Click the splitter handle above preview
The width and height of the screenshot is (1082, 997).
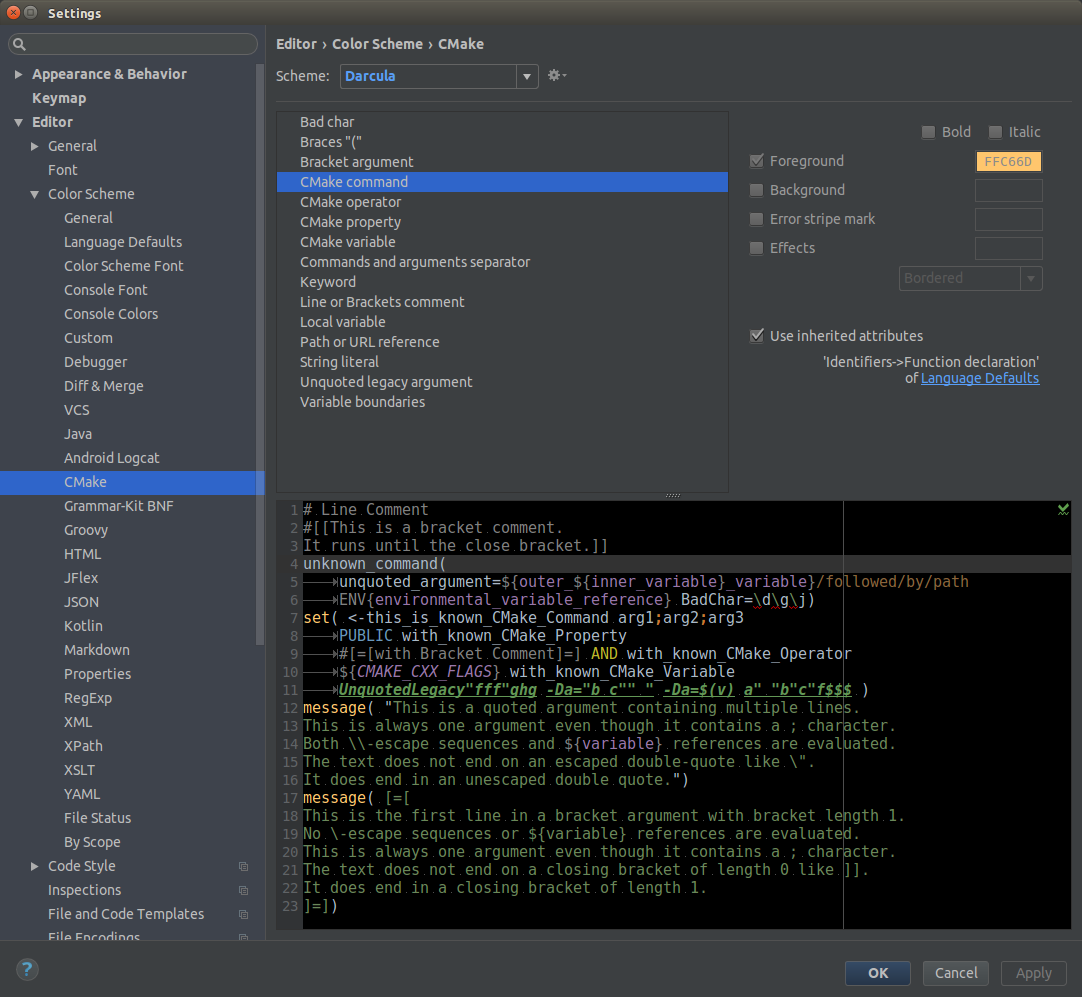click(x=673, y=495)
